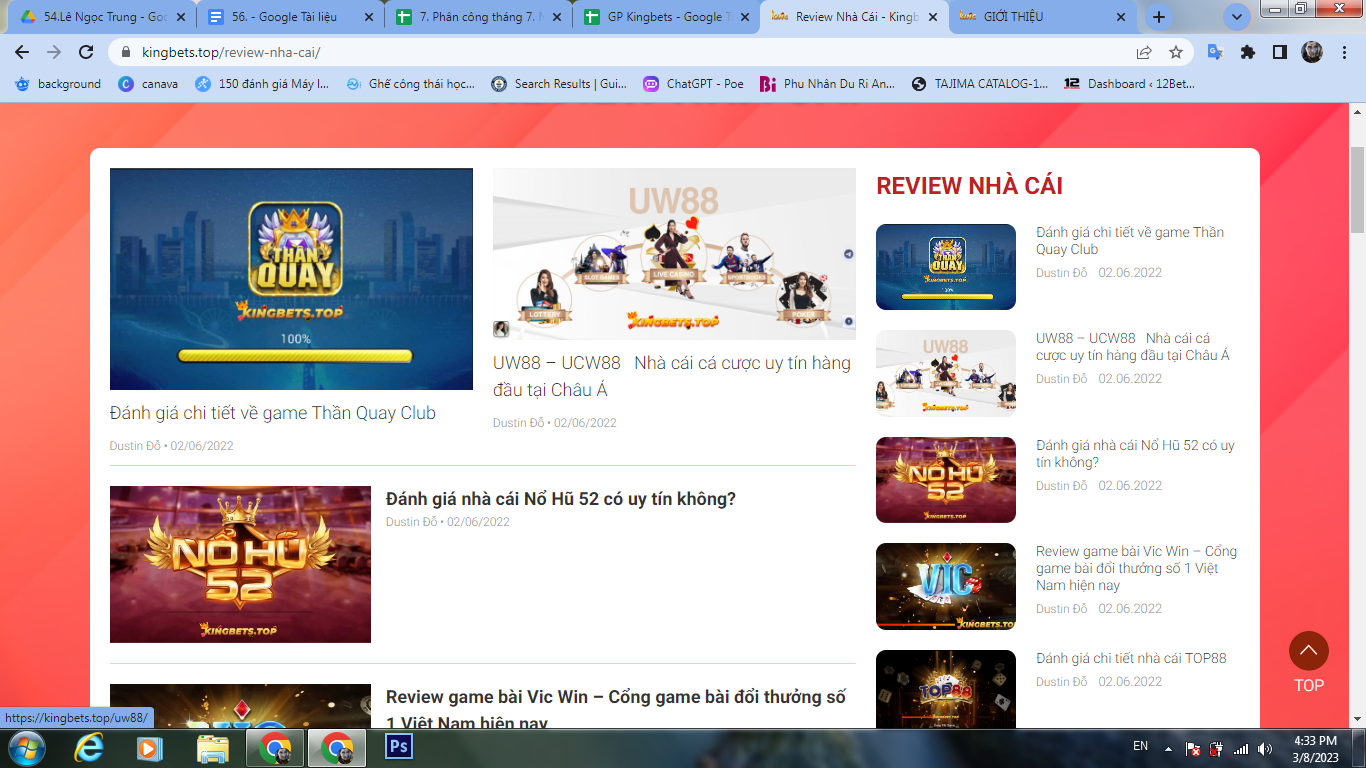Open the taskbar clock showing 4:33 PM

pyautogui.click(x=1316, y=749)
